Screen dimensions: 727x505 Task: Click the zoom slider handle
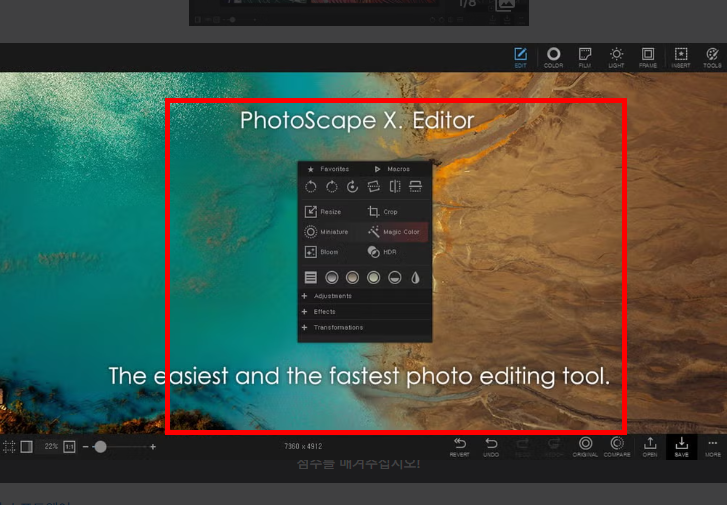click(x=100, y=447)
